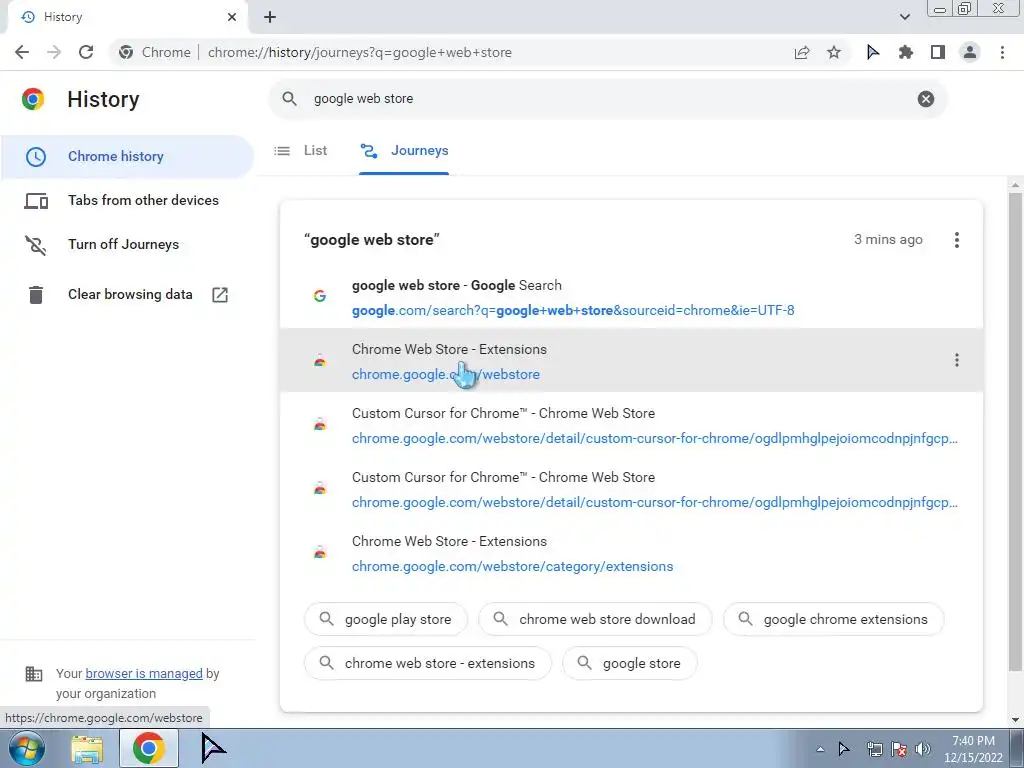Open Tabs from other devices

(x=127, y=200)
